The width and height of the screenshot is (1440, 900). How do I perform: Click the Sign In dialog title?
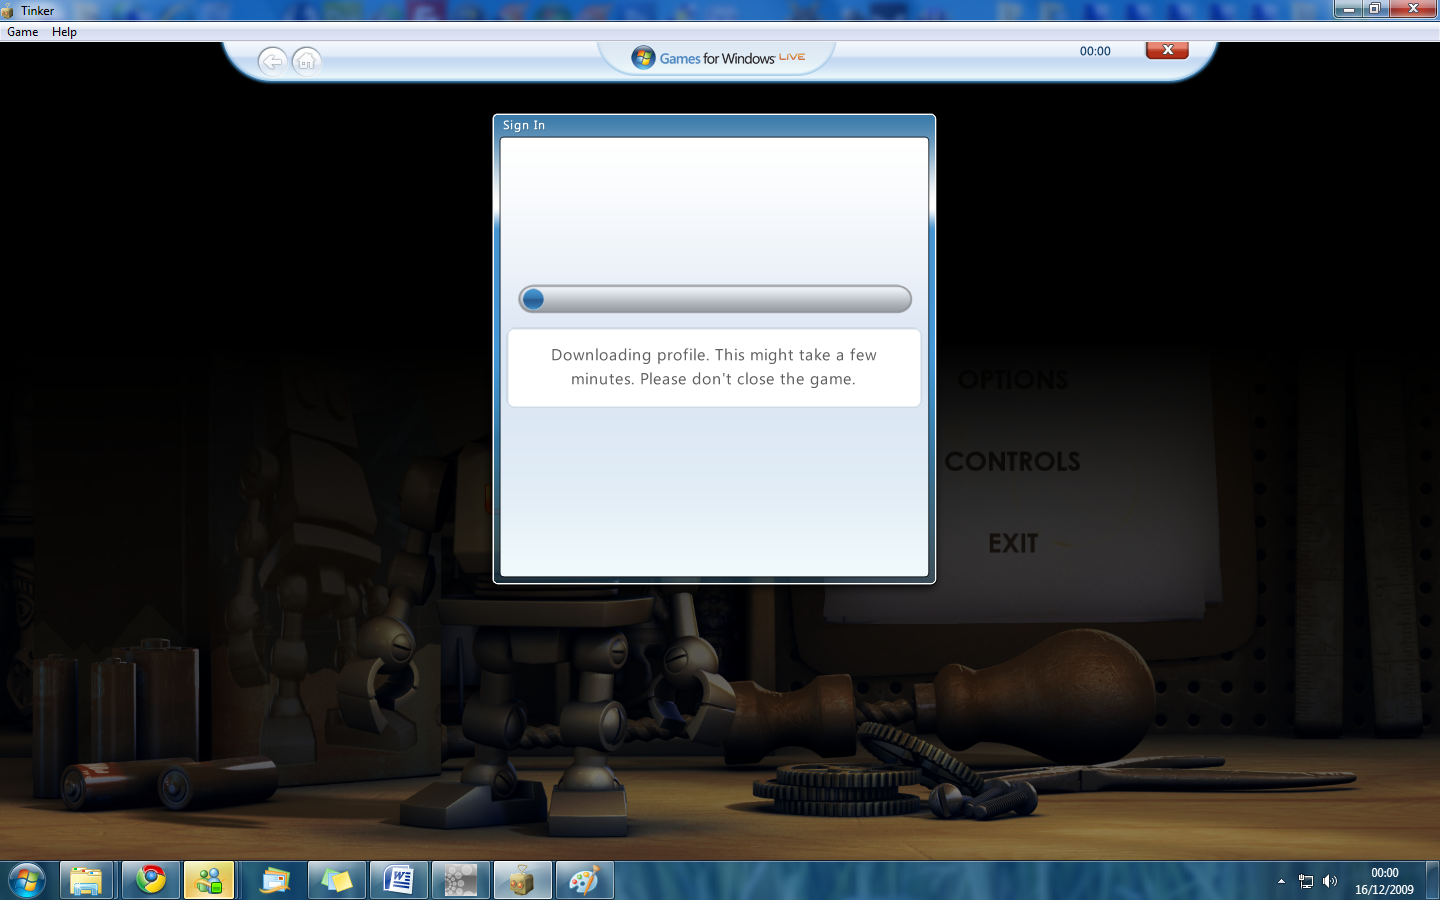(x=524, y=125)
